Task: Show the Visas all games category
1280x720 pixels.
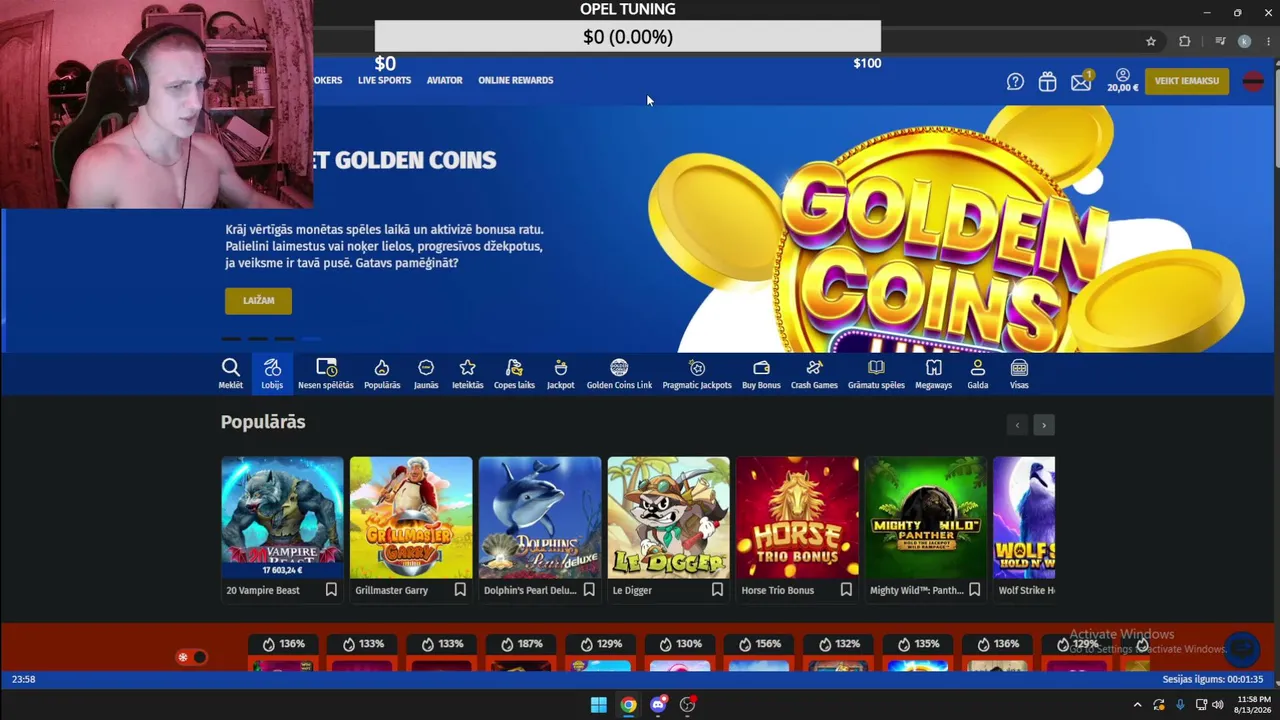Action: click(1019, 374)
